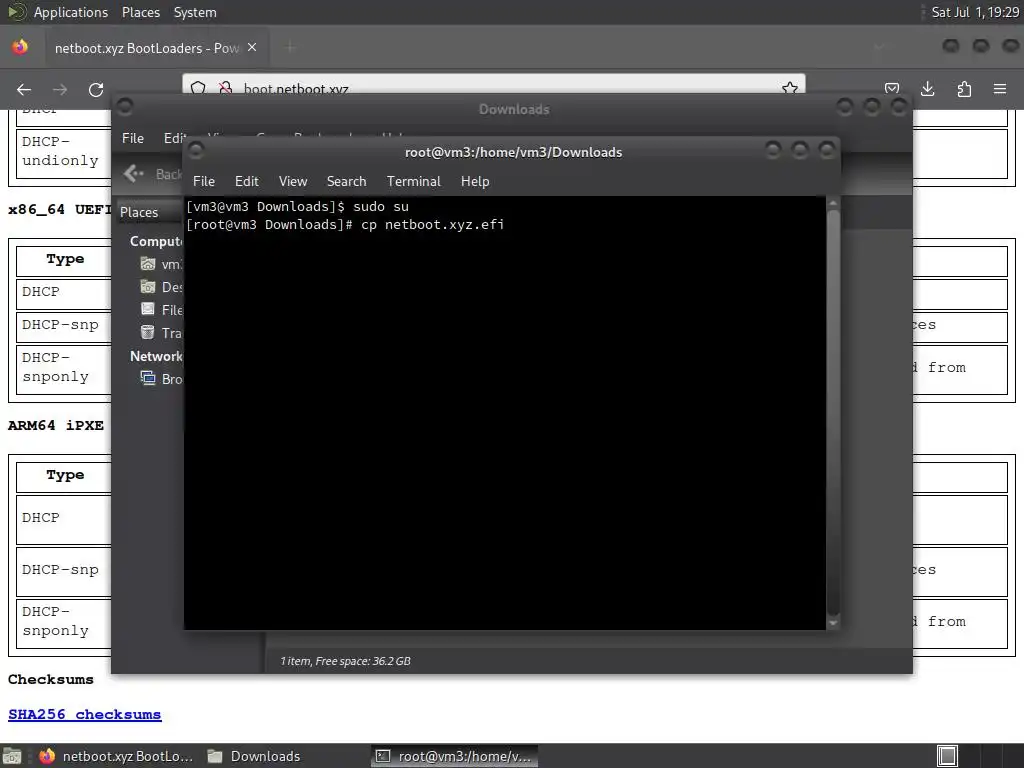Open Applications menu in top panel
The width and height of the screenshot is (1024, 768).
(x=71, y=12)
